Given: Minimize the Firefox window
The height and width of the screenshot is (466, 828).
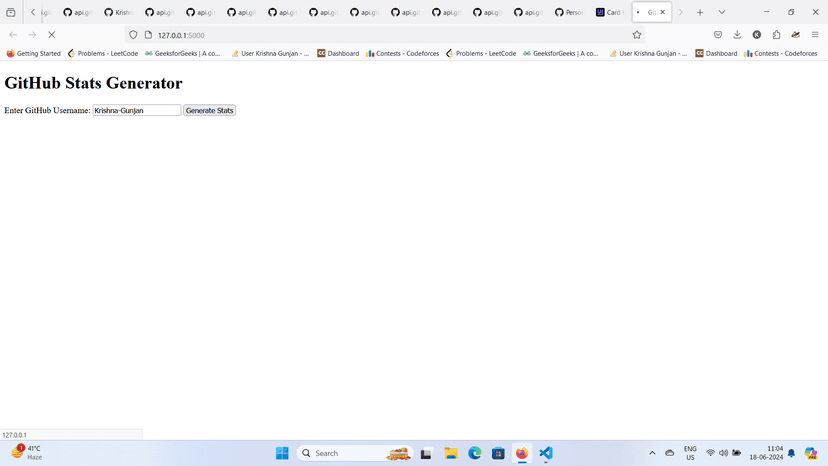Looking at the screenshot, I should (767, 12).
